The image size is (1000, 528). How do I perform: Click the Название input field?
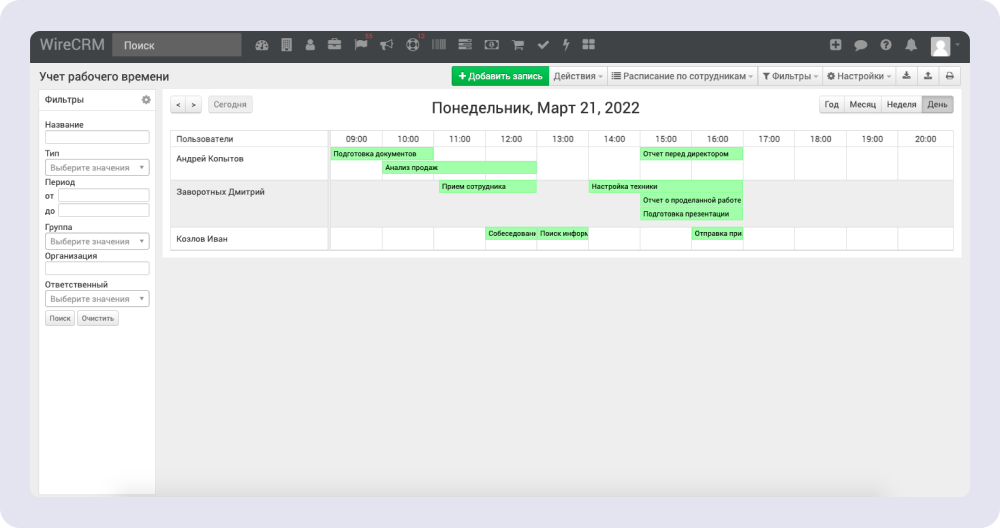pos(97,138)
